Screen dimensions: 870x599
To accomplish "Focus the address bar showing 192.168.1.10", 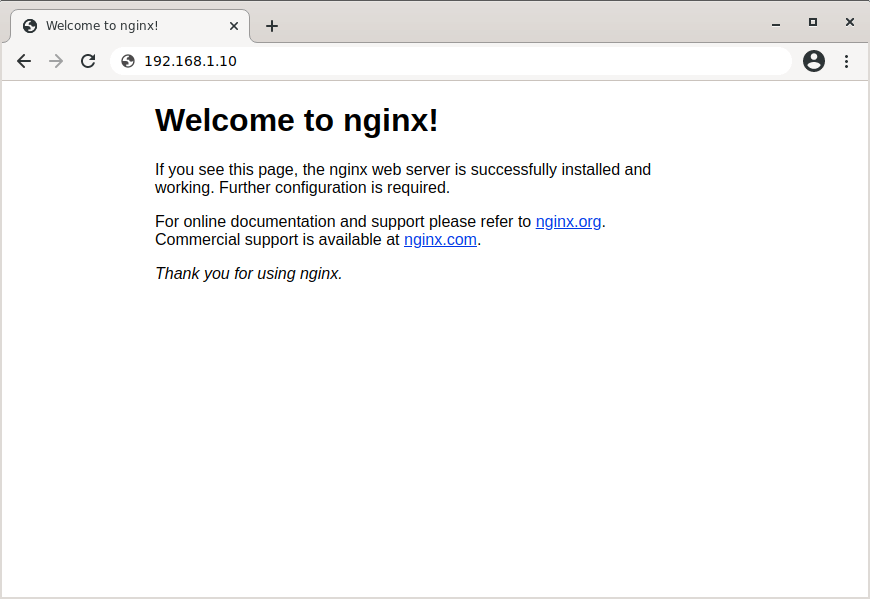I will [x=451, y=61].
